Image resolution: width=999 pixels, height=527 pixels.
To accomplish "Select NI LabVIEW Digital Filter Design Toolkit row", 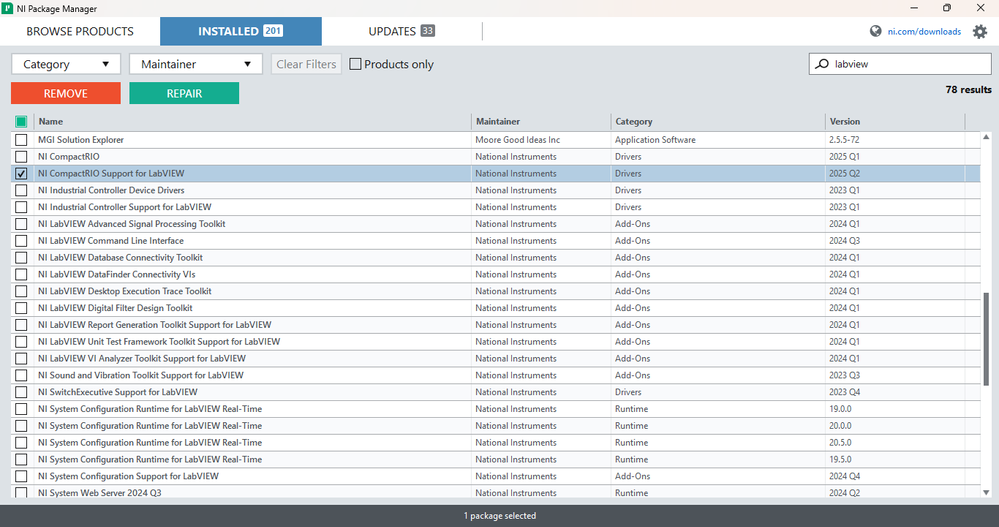I will [496, 308].
